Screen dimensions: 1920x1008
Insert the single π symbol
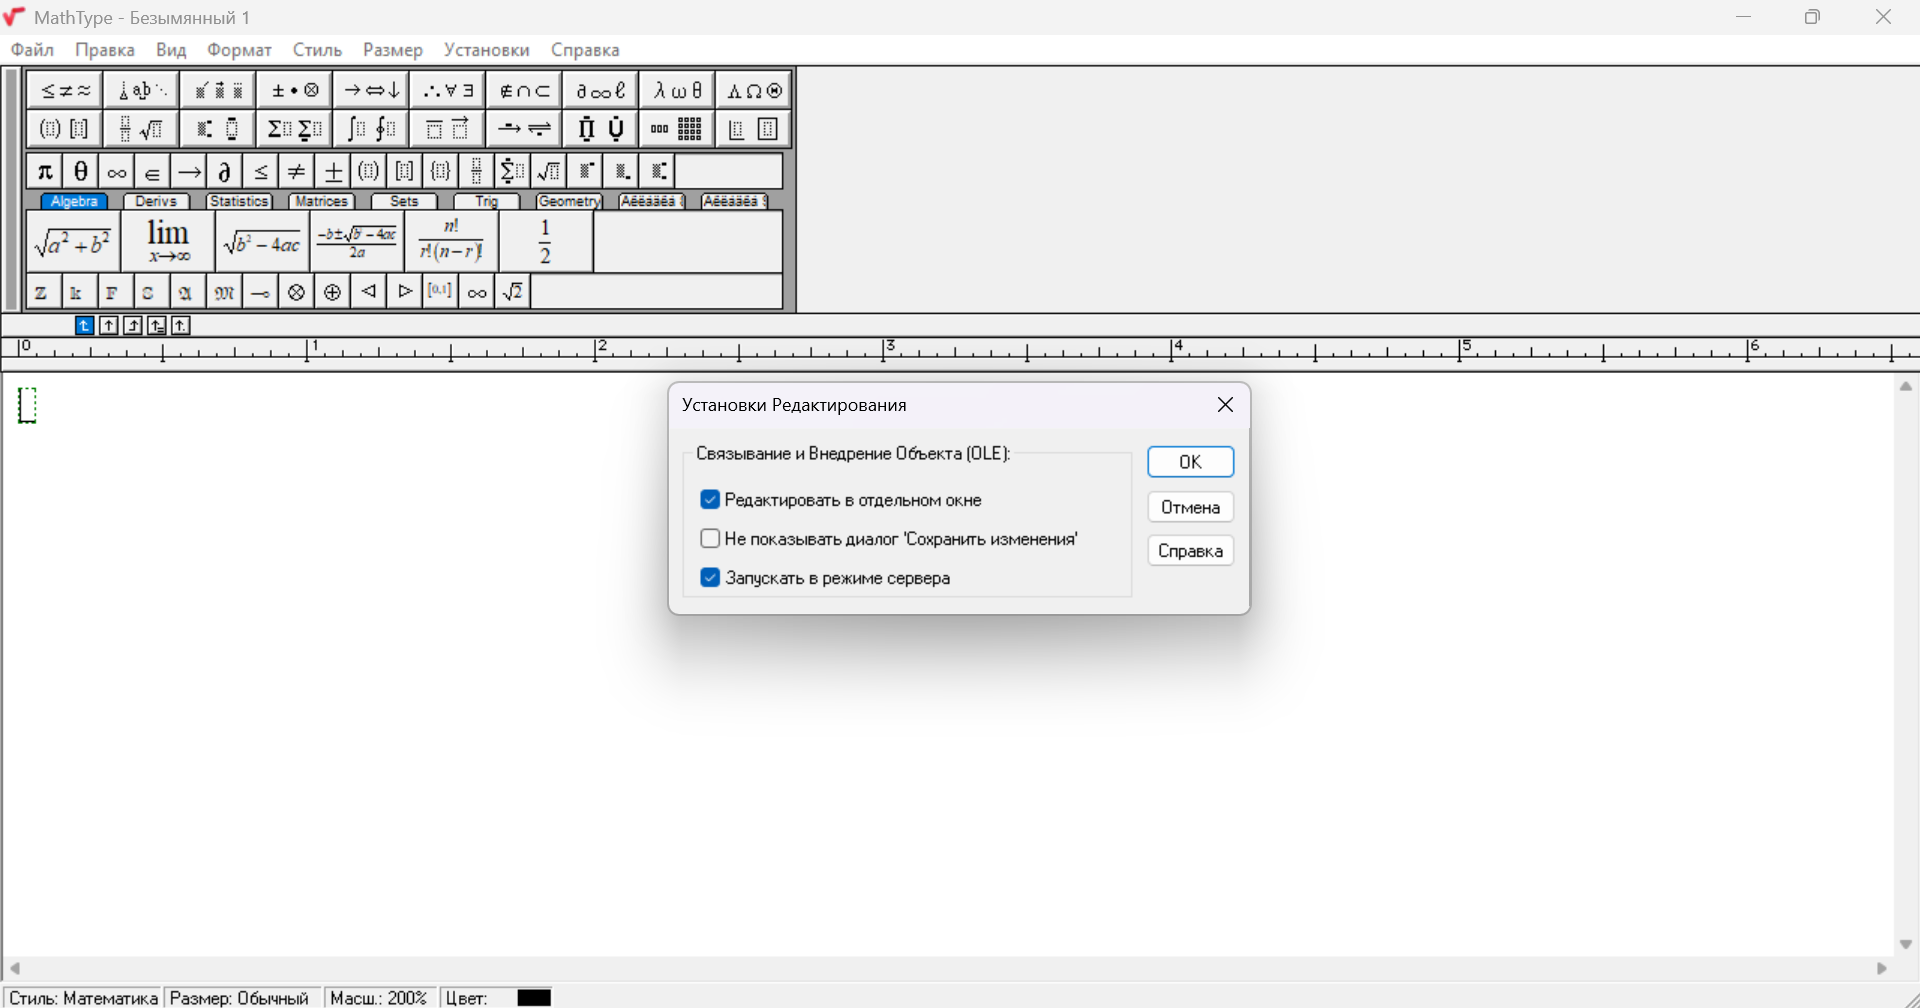(44, 172)
